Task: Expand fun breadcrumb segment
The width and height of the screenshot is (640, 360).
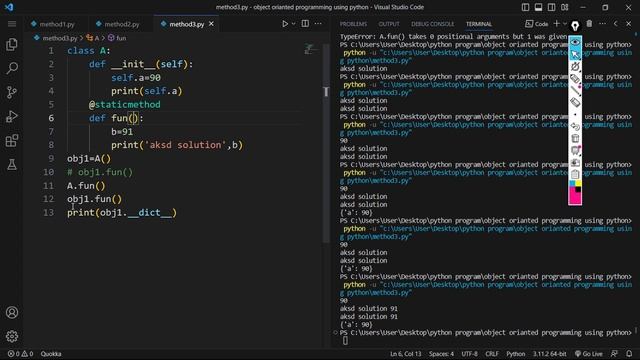Action: point(117,38)
